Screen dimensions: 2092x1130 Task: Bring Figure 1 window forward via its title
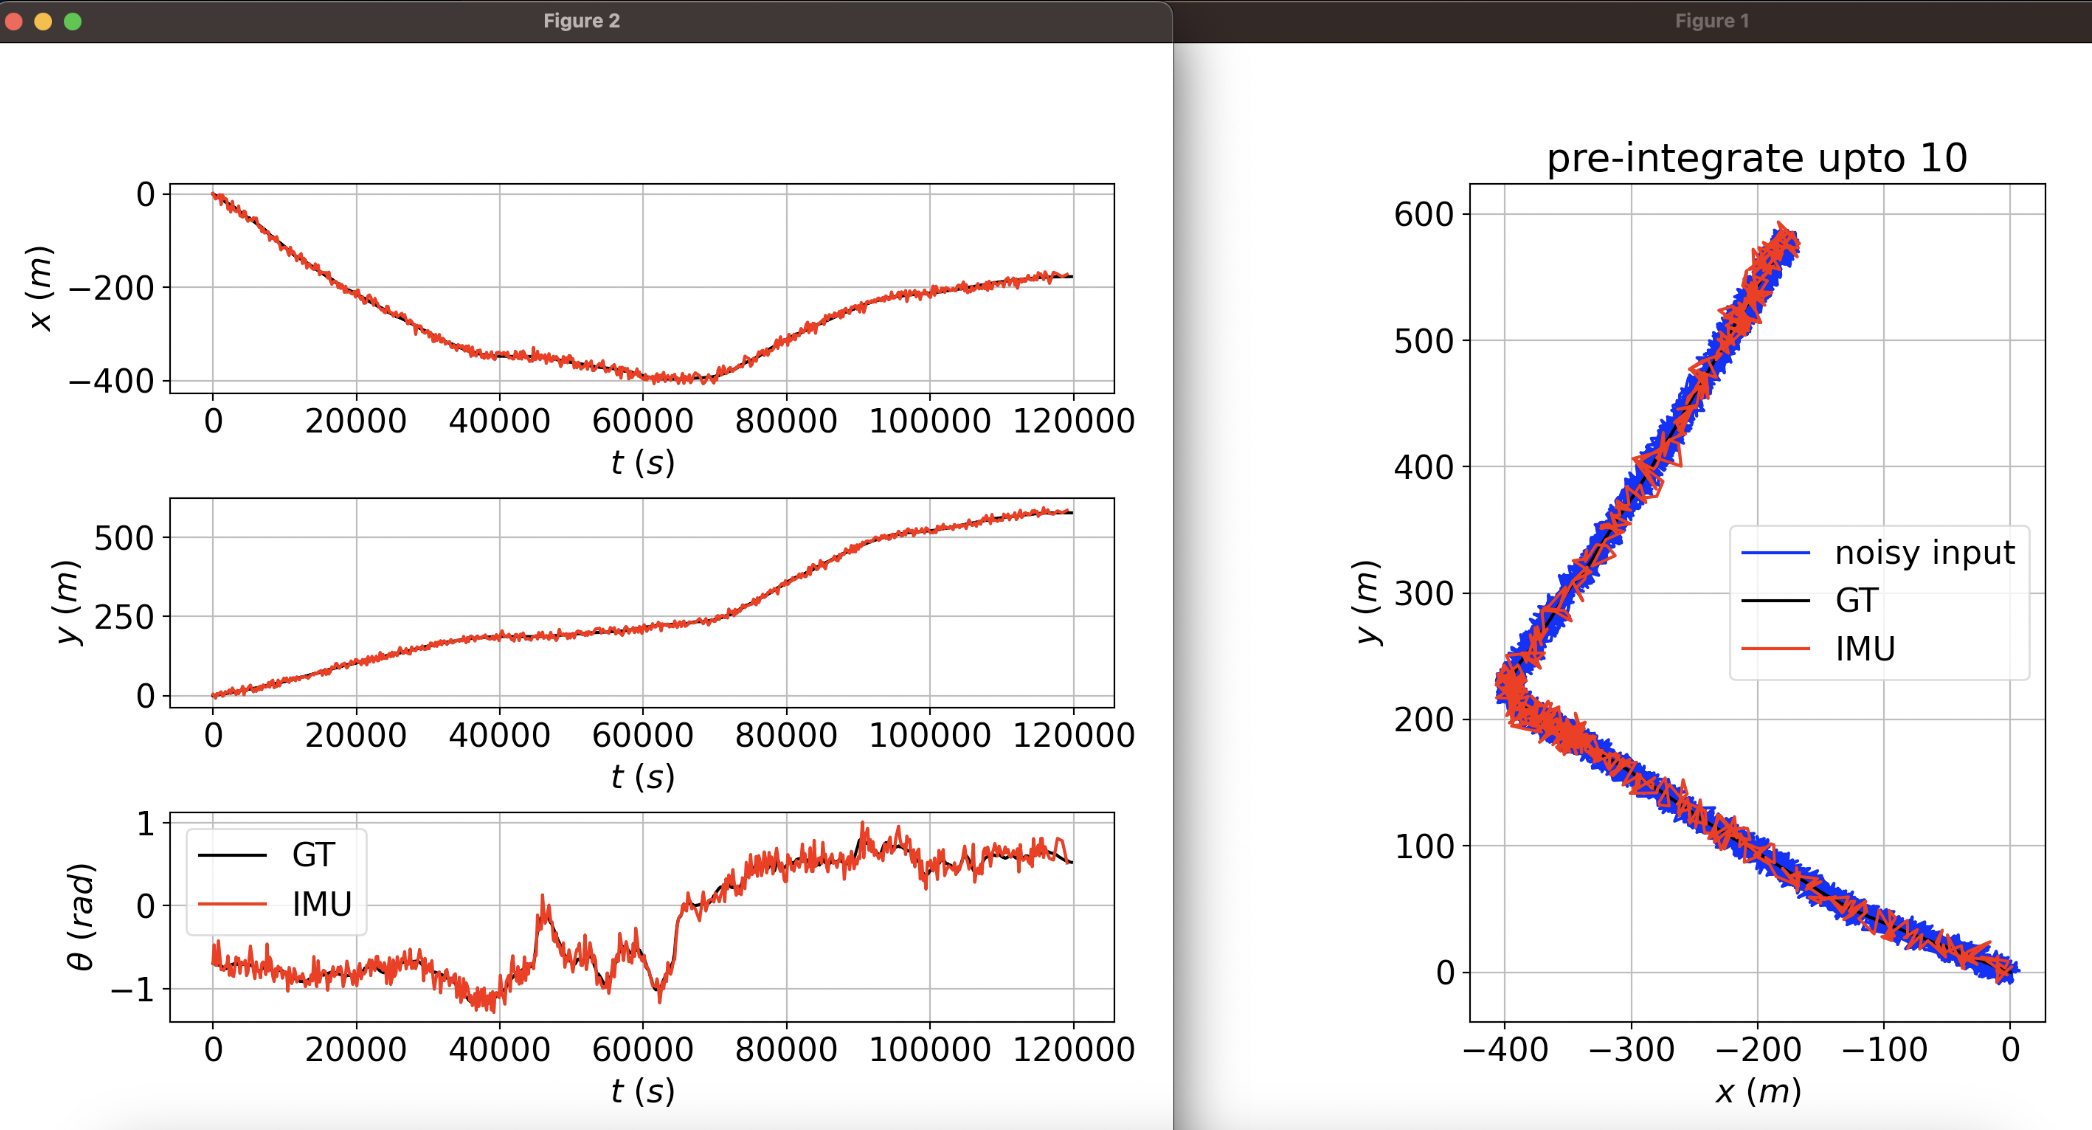[1711, 21]
